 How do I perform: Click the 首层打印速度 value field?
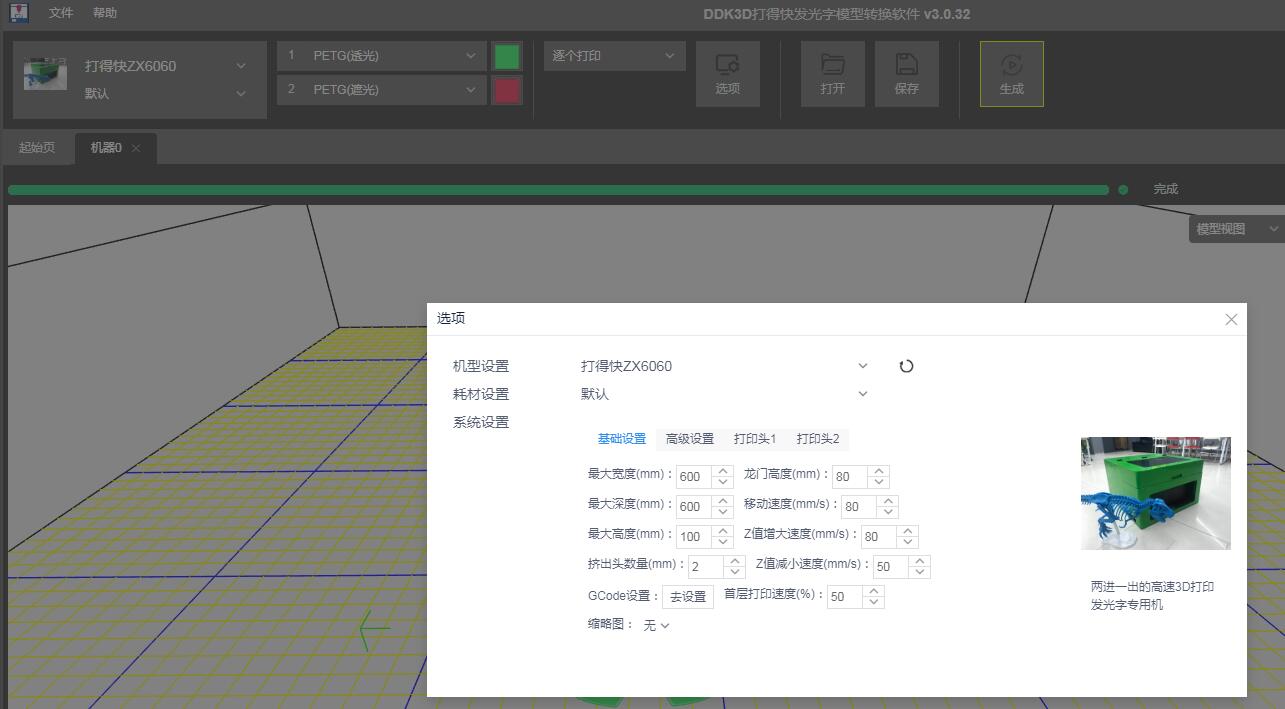(844, 597)
